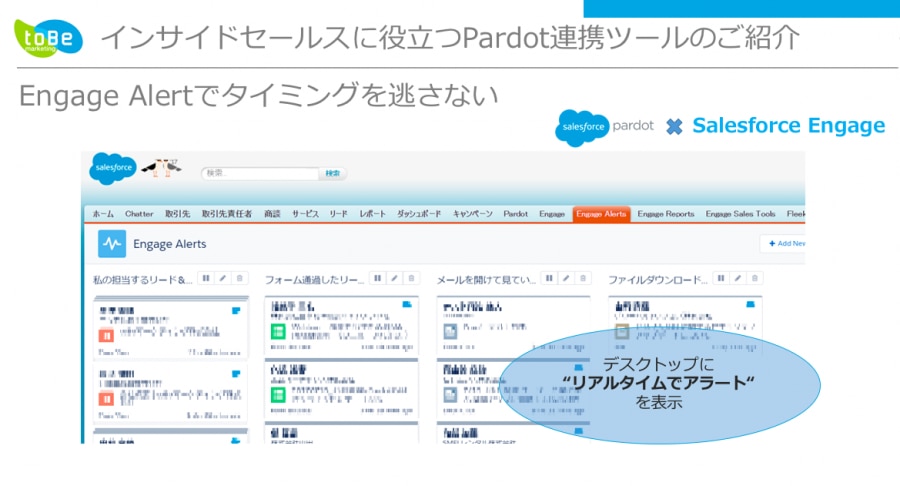
Task: Click the seagull mascot image beside Salesforce logo
Action: [x=162, y=168]
